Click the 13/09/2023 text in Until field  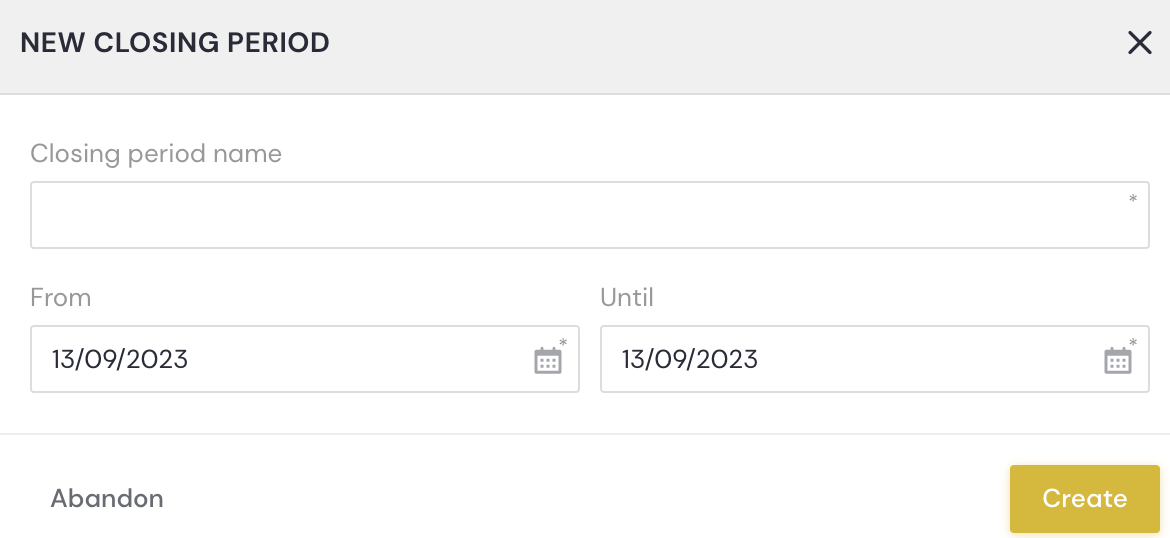click(x=689, y=360)
